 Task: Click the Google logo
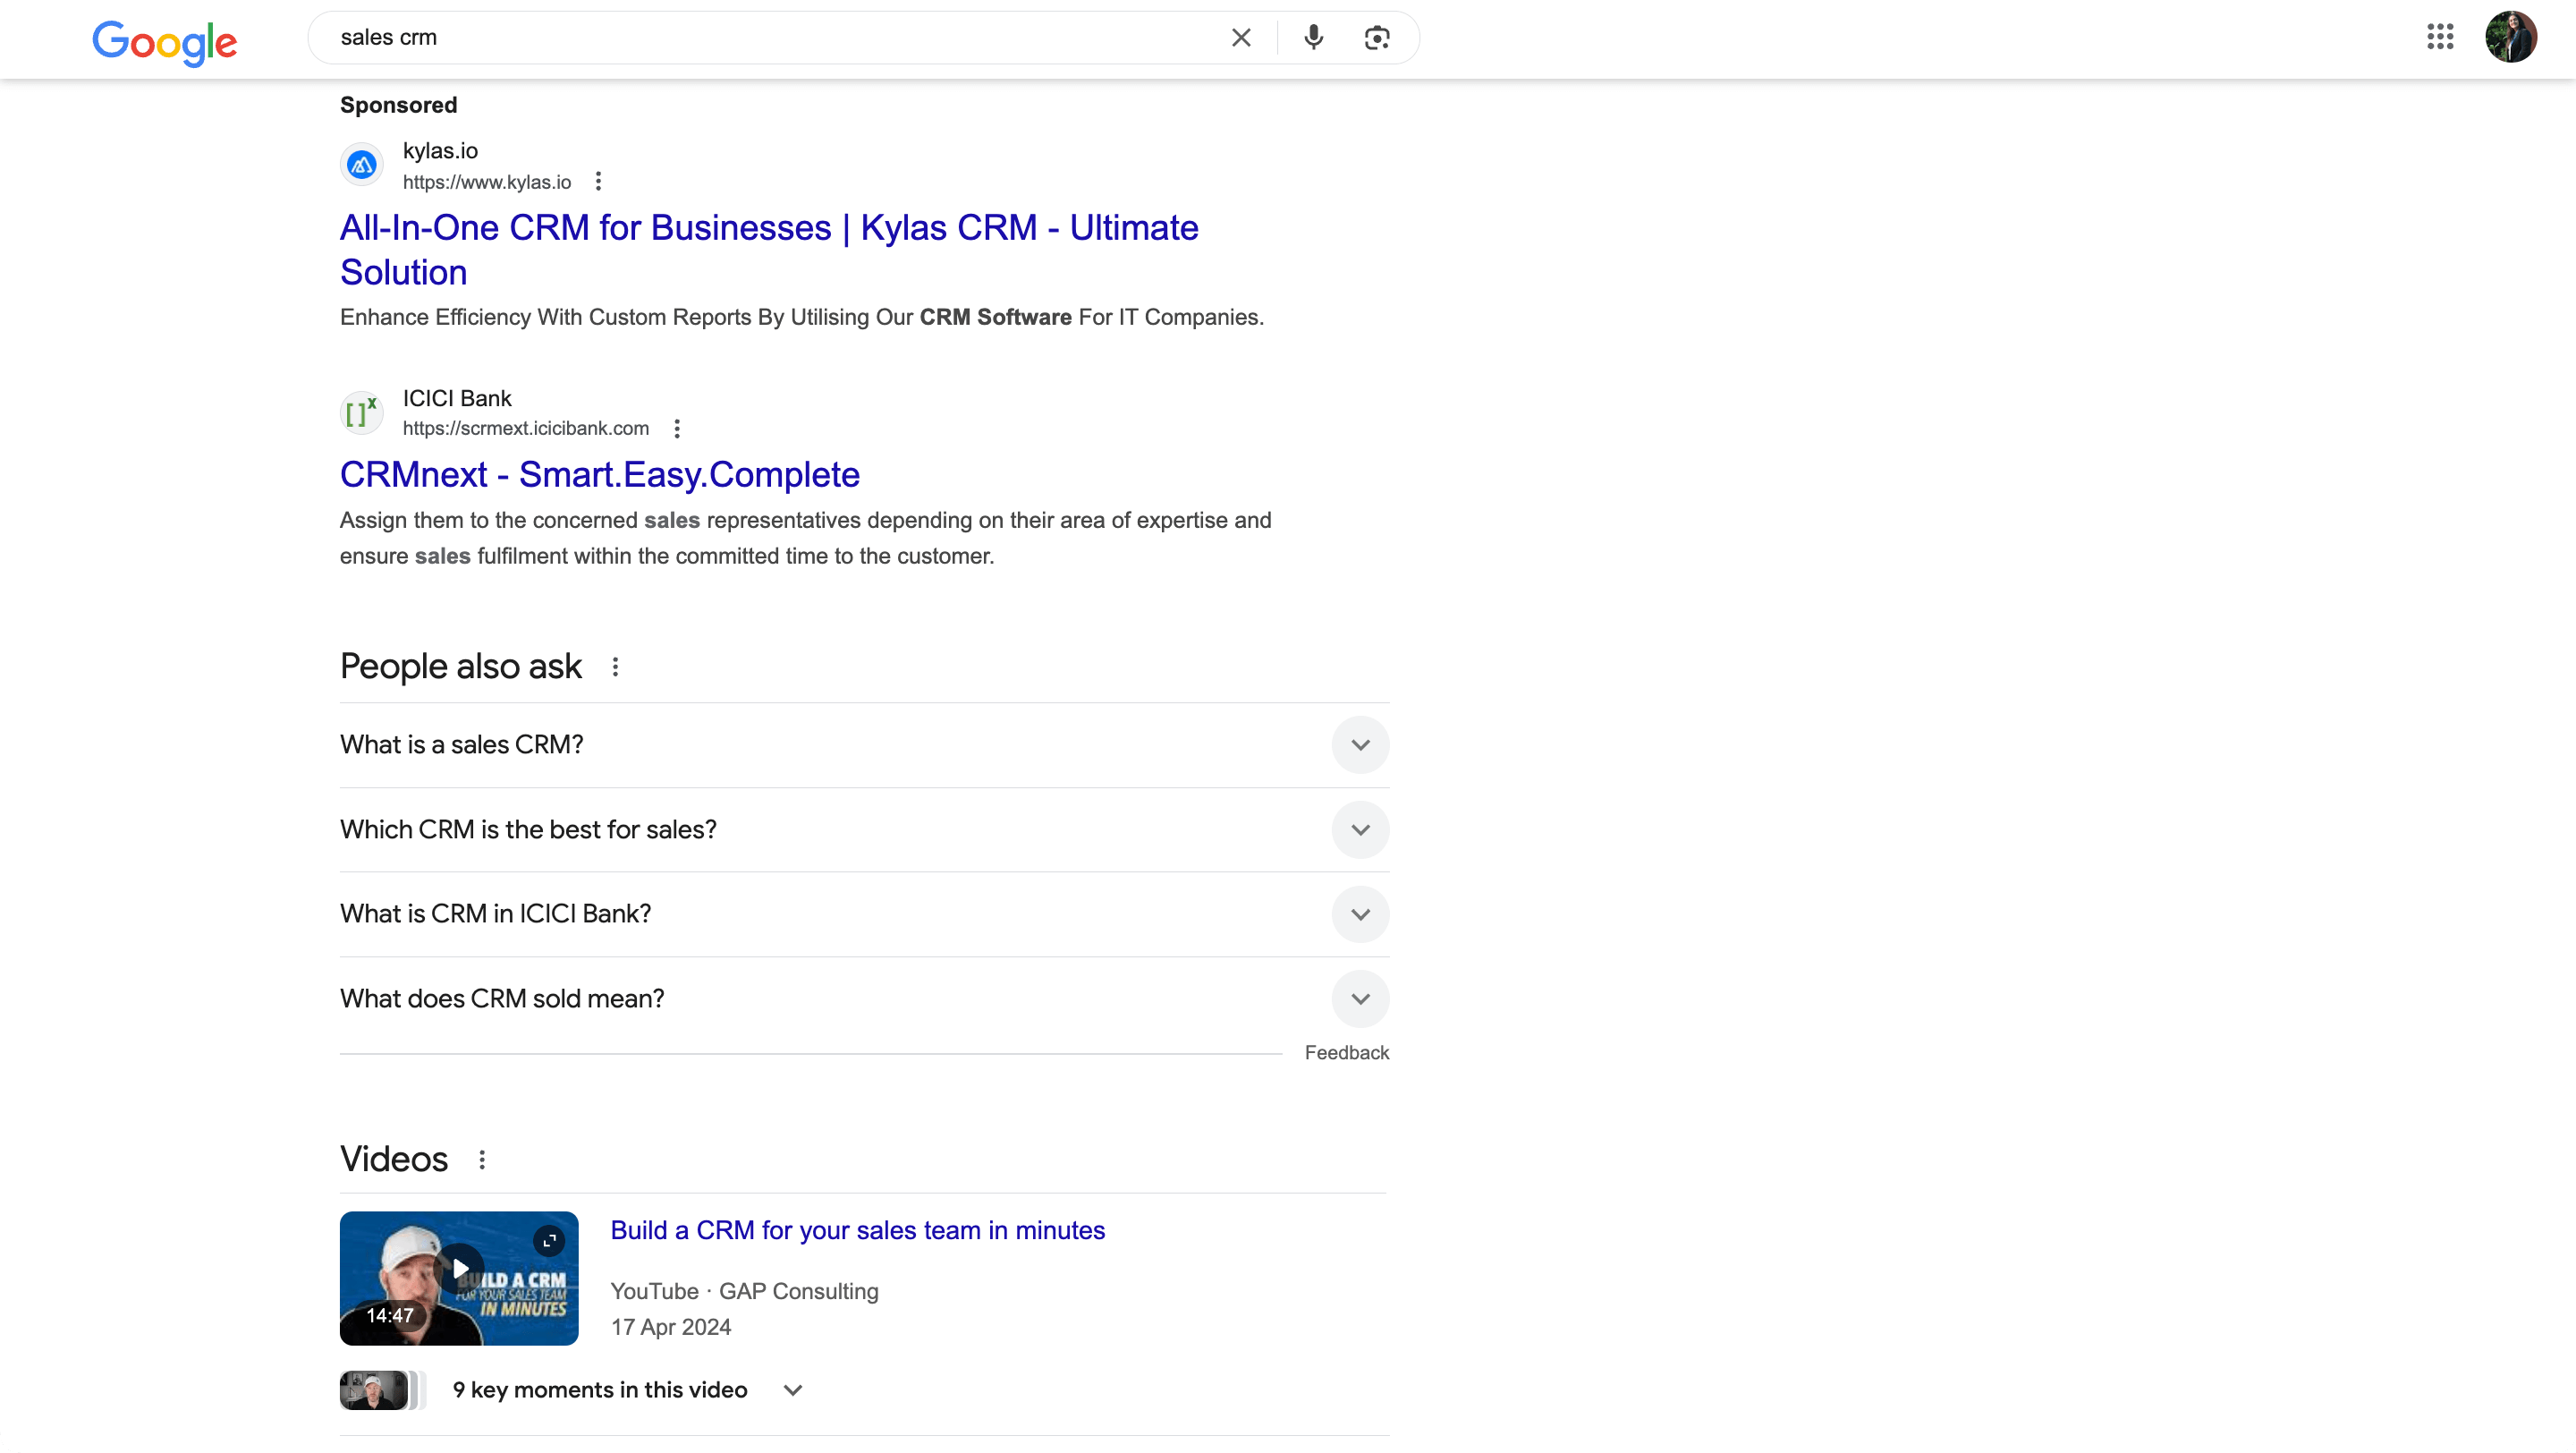pos(165,42)
